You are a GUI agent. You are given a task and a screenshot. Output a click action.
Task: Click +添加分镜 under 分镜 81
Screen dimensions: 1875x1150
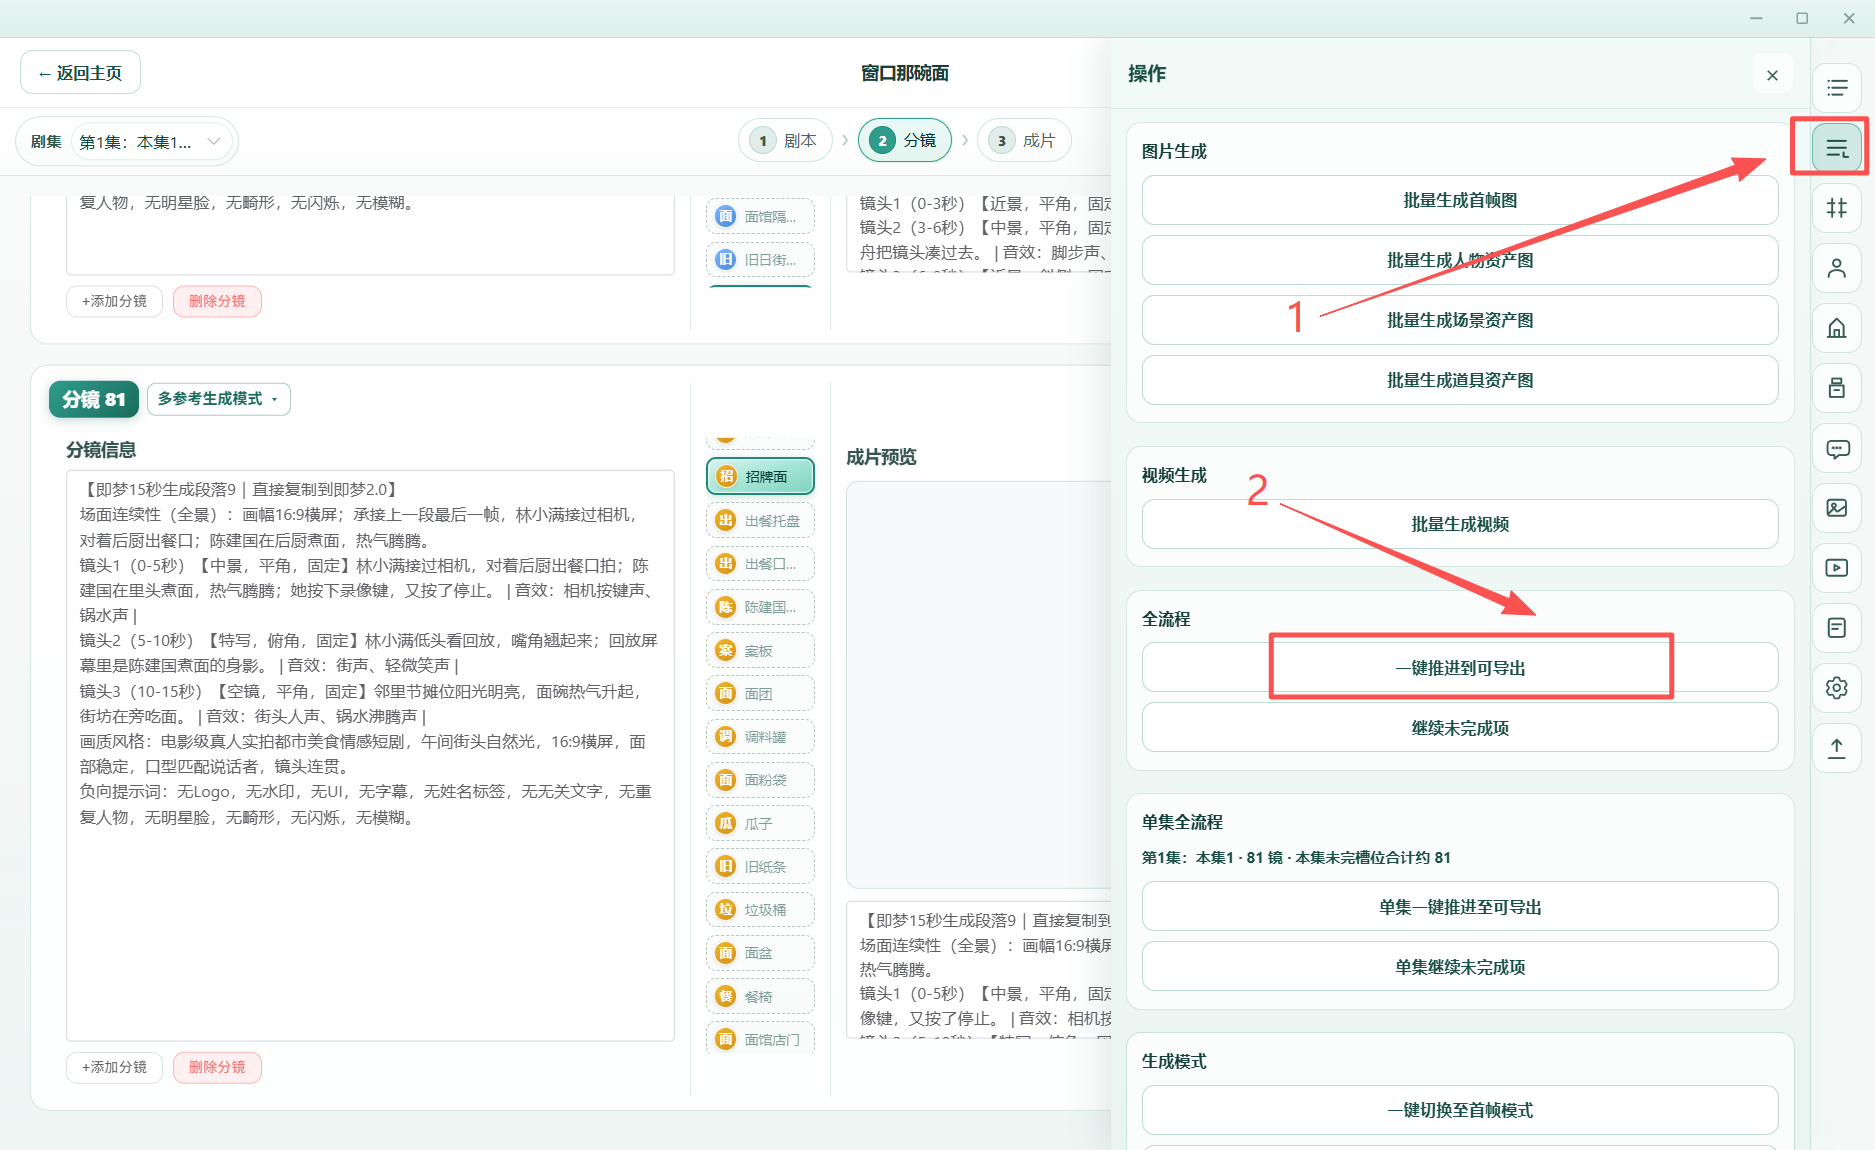pyautogui.click(x=114, y=1067)
